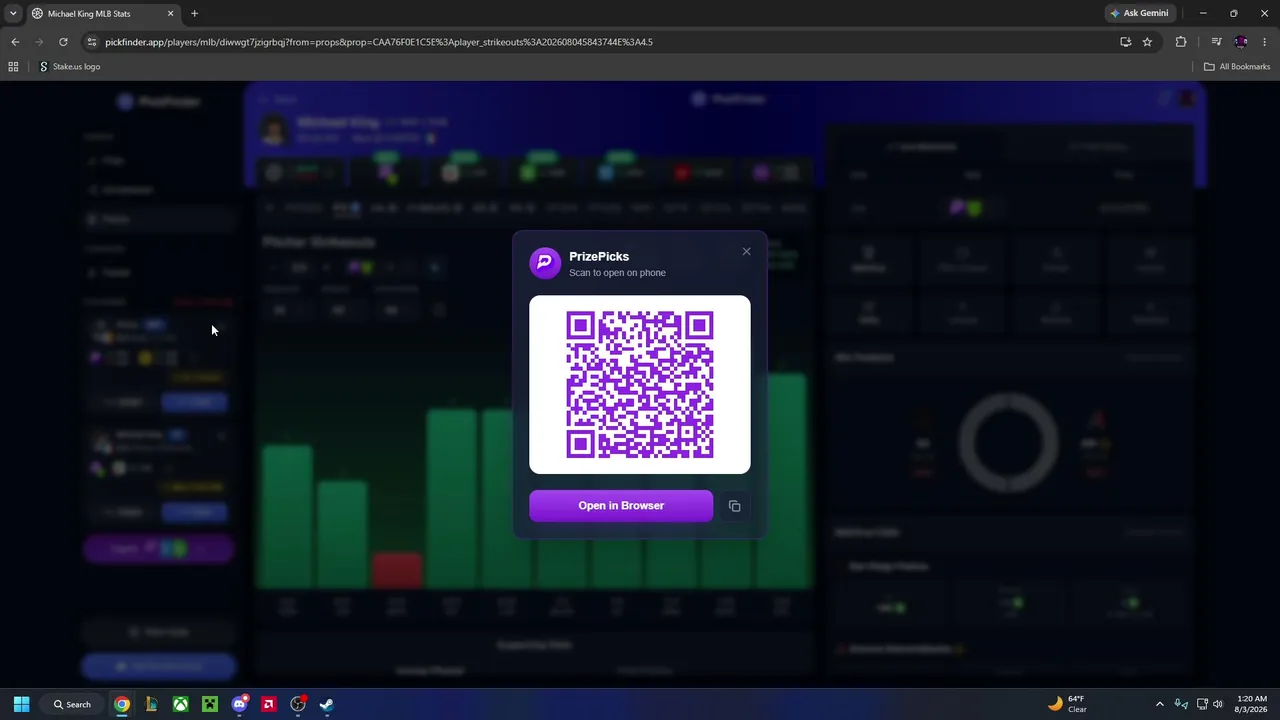Click the taskbar Search box
1280x720 pixels.
tap(73, 704)
